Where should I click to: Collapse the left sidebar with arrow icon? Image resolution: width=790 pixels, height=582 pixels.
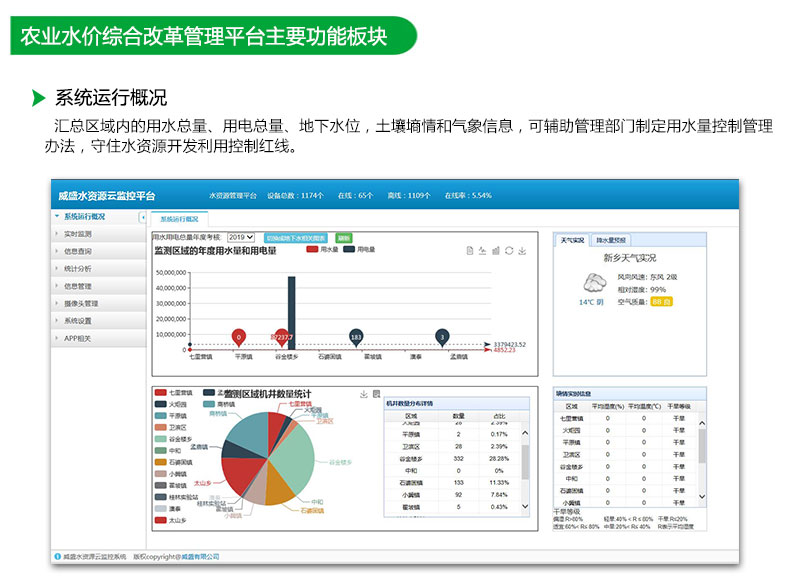pos(142,217)
